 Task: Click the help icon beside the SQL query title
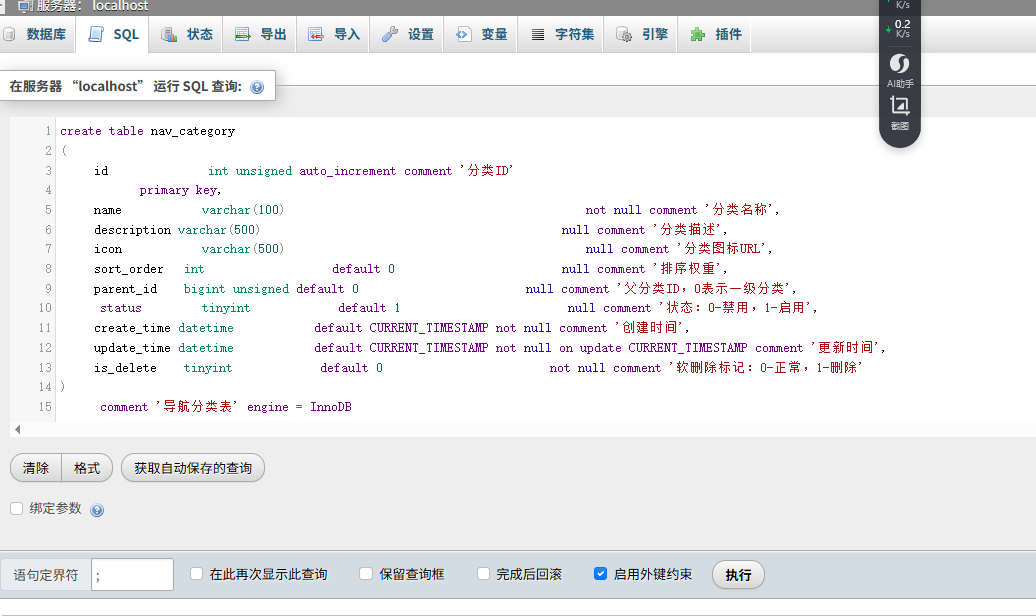click(x=257, y=87)
